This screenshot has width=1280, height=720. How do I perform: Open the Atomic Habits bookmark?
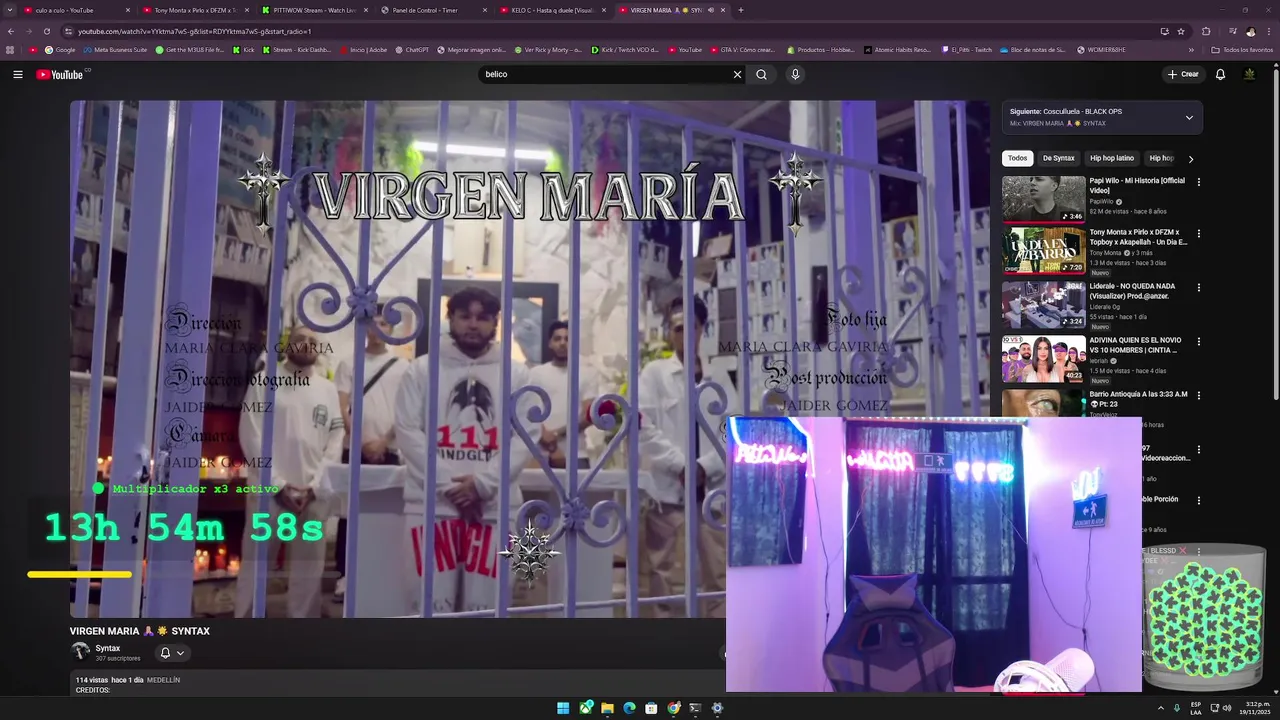point(898,50)
